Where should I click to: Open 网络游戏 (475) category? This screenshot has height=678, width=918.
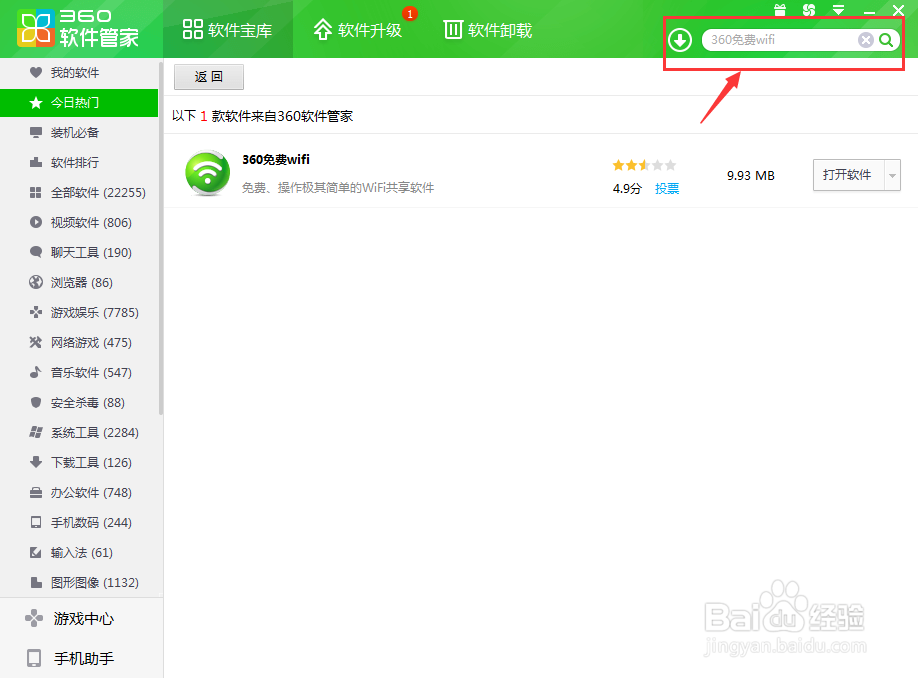(x=79, y=343)
